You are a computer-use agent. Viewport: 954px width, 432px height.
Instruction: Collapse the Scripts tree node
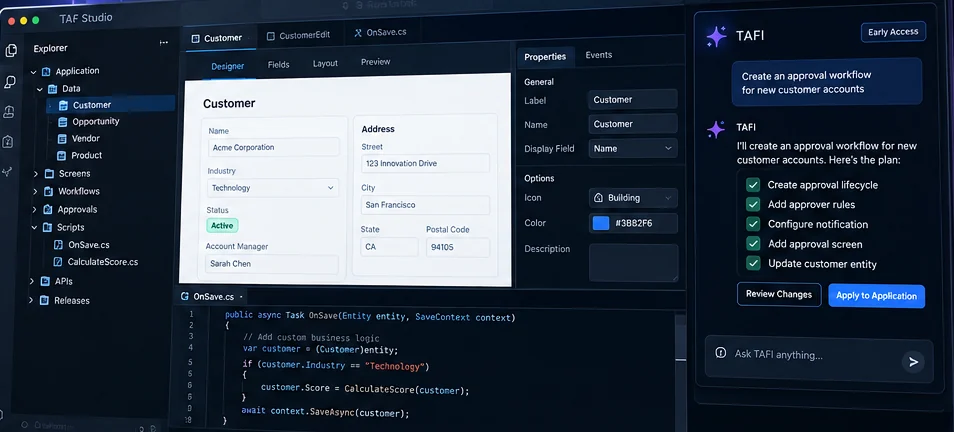tap(33, 228)
